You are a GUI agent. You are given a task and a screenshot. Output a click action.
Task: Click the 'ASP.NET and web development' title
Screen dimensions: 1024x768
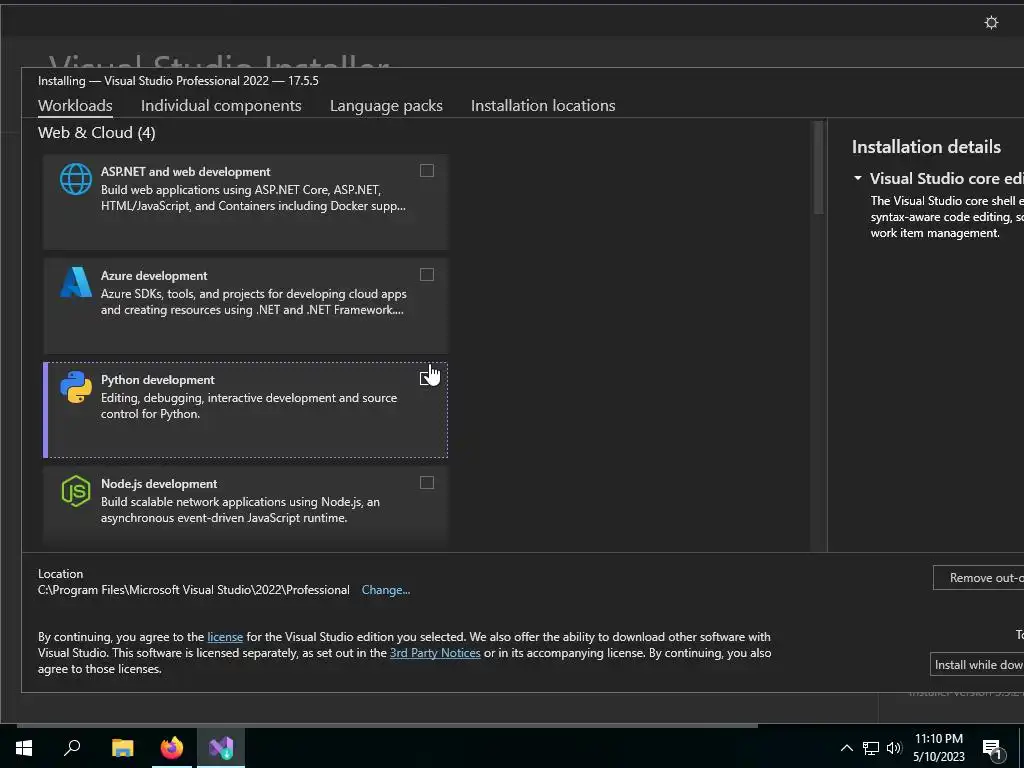click(x=185, y=172)
